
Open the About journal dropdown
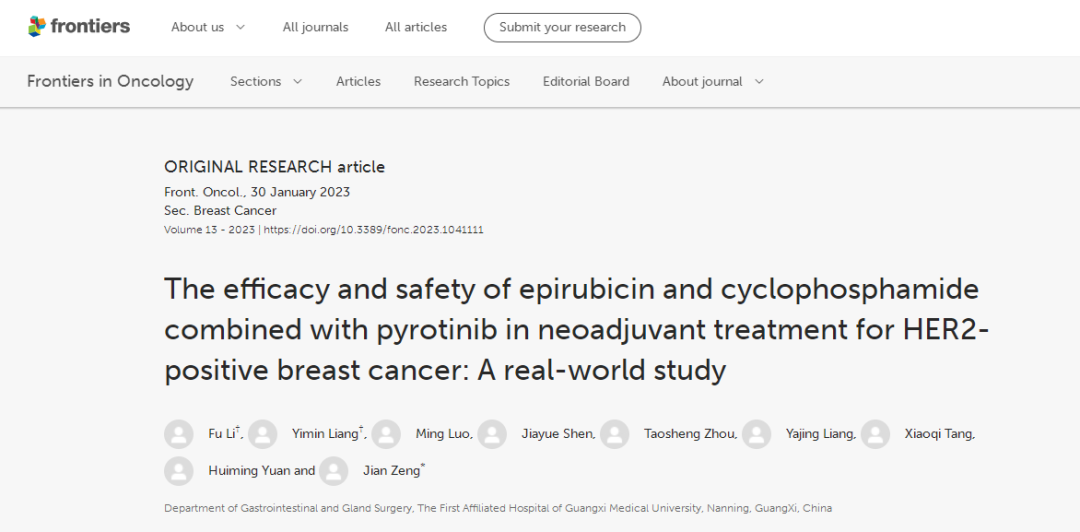[x=712, y=81]
